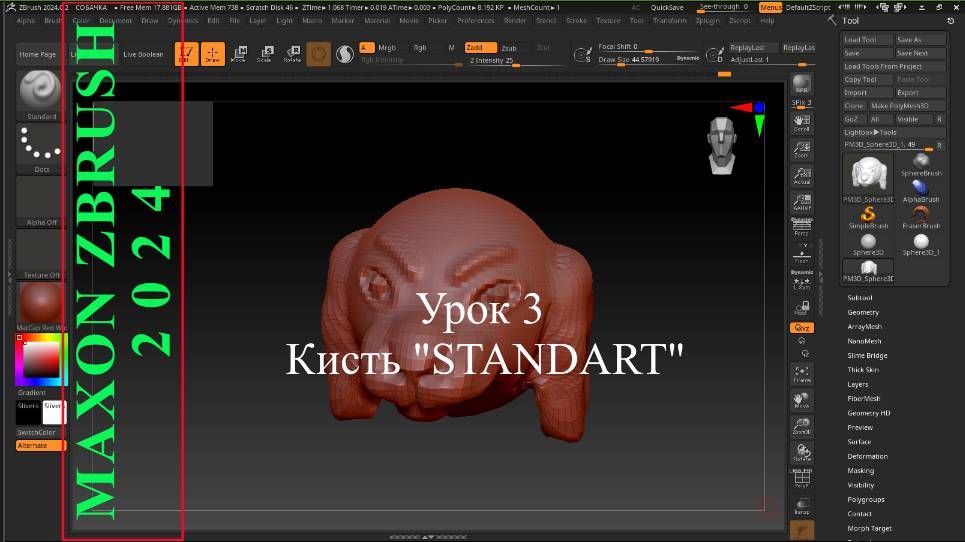Expand the Masking subpalette

[860, 471]
